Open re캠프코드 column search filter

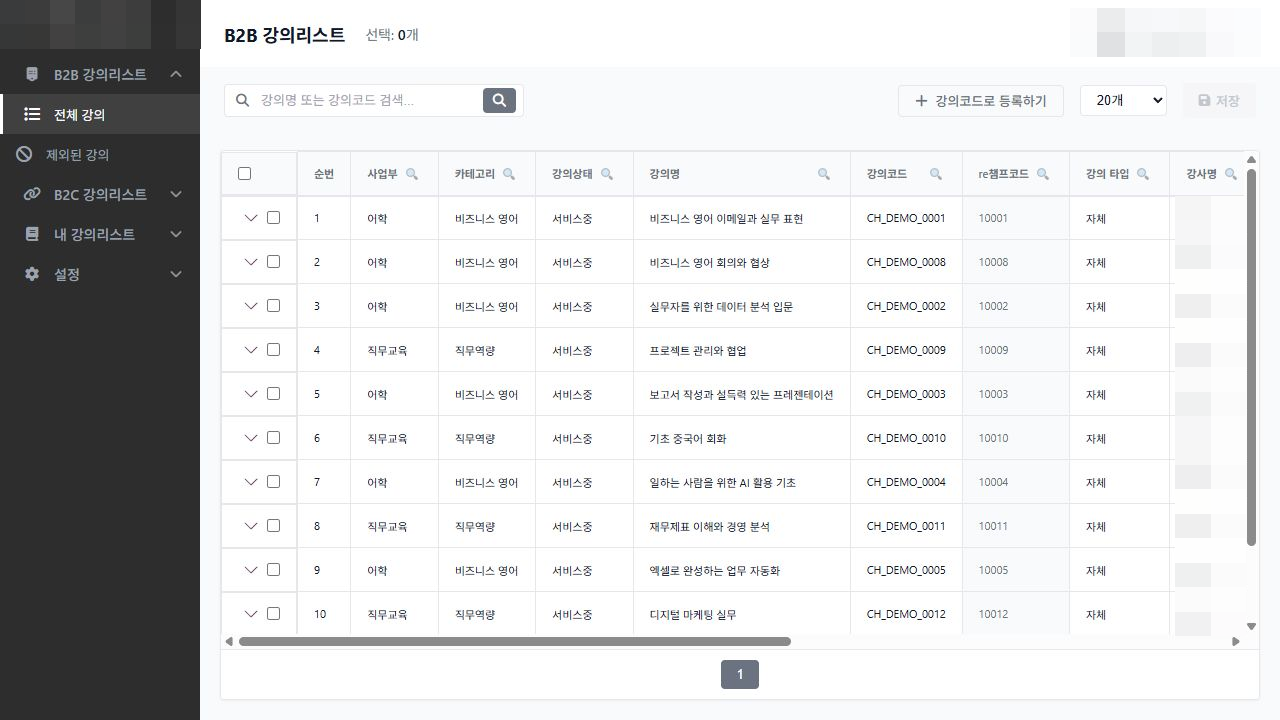point(1043,174)
